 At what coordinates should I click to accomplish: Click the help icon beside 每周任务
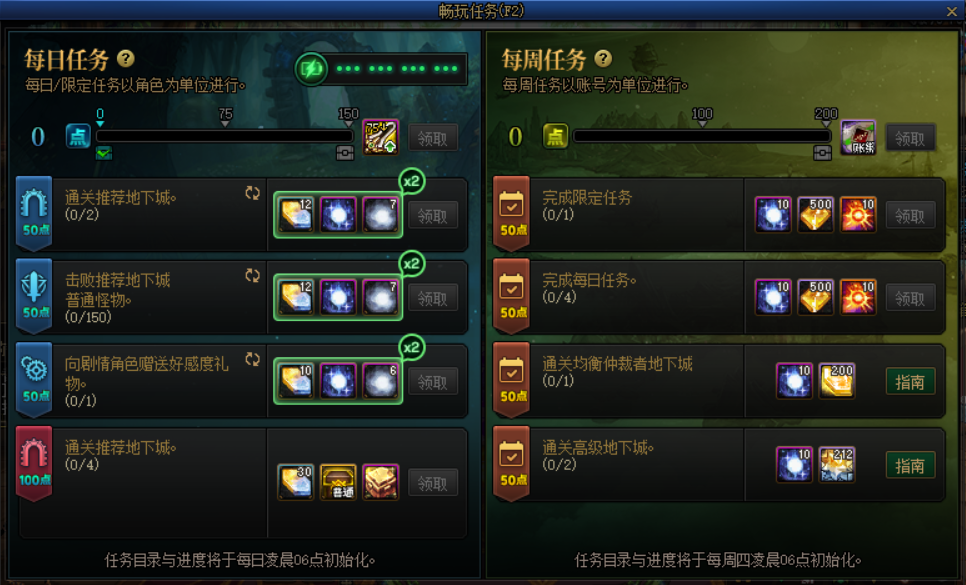(603, 59)
